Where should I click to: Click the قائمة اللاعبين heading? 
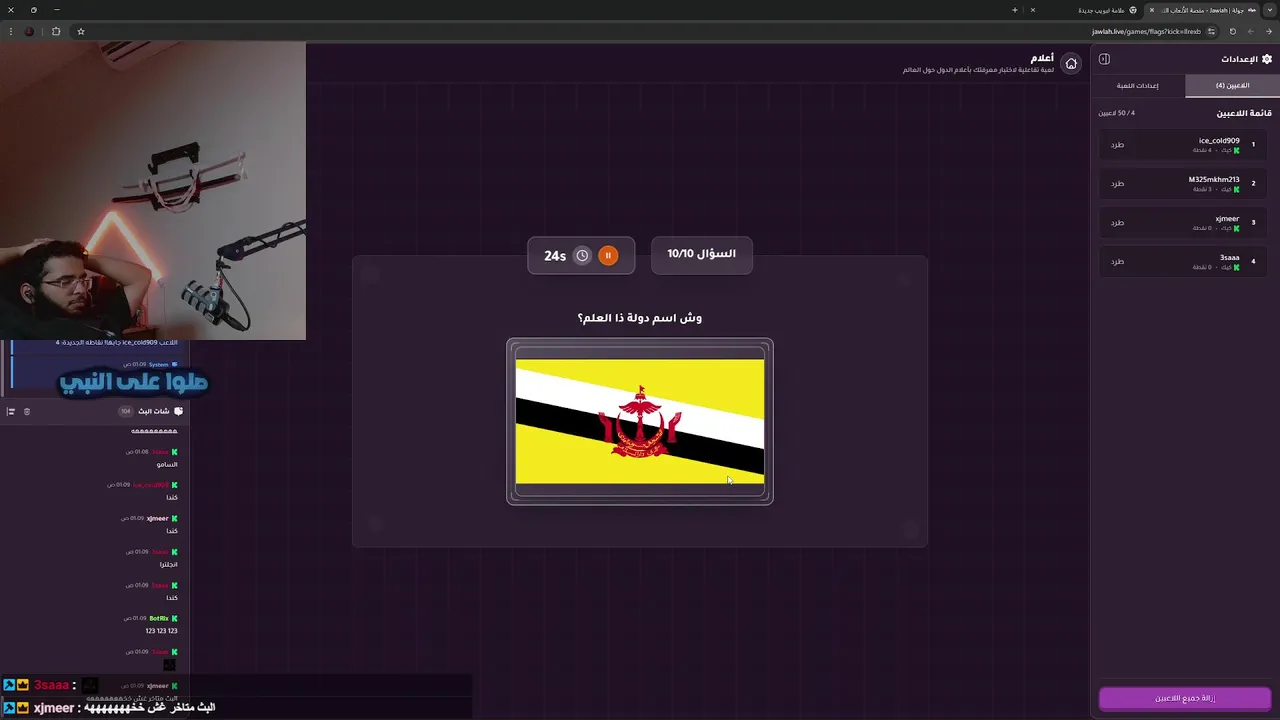[x=1244, y=113]
